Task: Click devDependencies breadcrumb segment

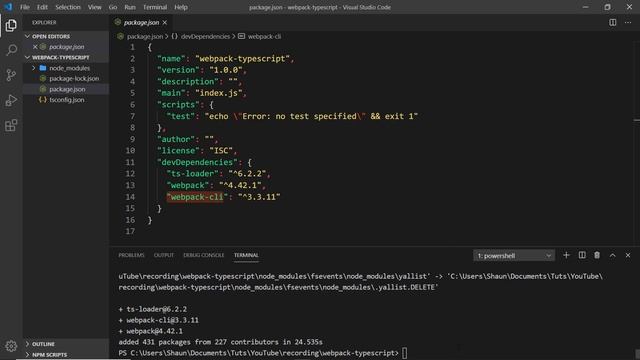Action: [205, 36]
